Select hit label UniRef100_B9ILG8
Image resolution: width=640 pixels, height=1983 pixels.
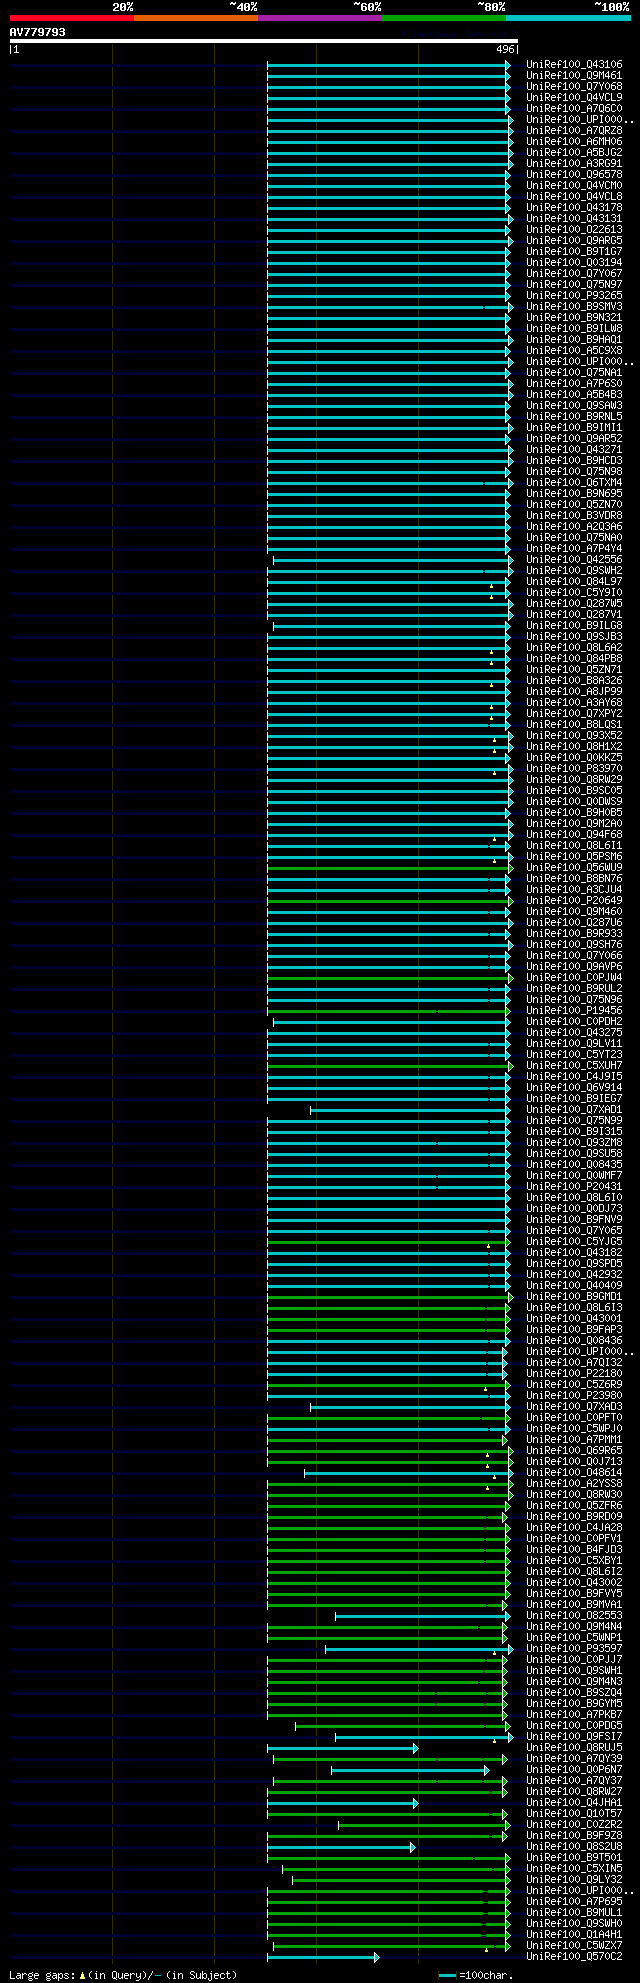574,626
